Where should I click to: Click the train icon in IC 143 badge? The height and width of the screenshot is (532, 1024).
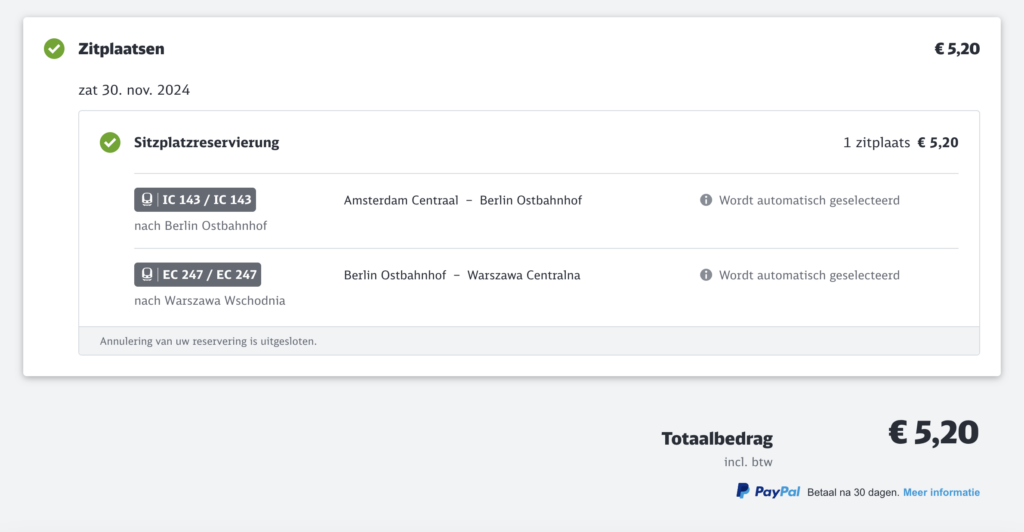(148, 200)
